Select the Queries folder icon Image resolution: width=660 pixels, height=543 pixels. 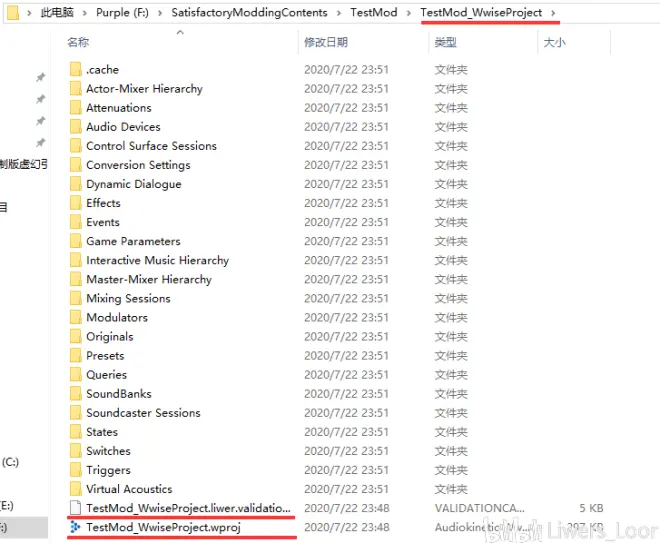pos(76,375)
